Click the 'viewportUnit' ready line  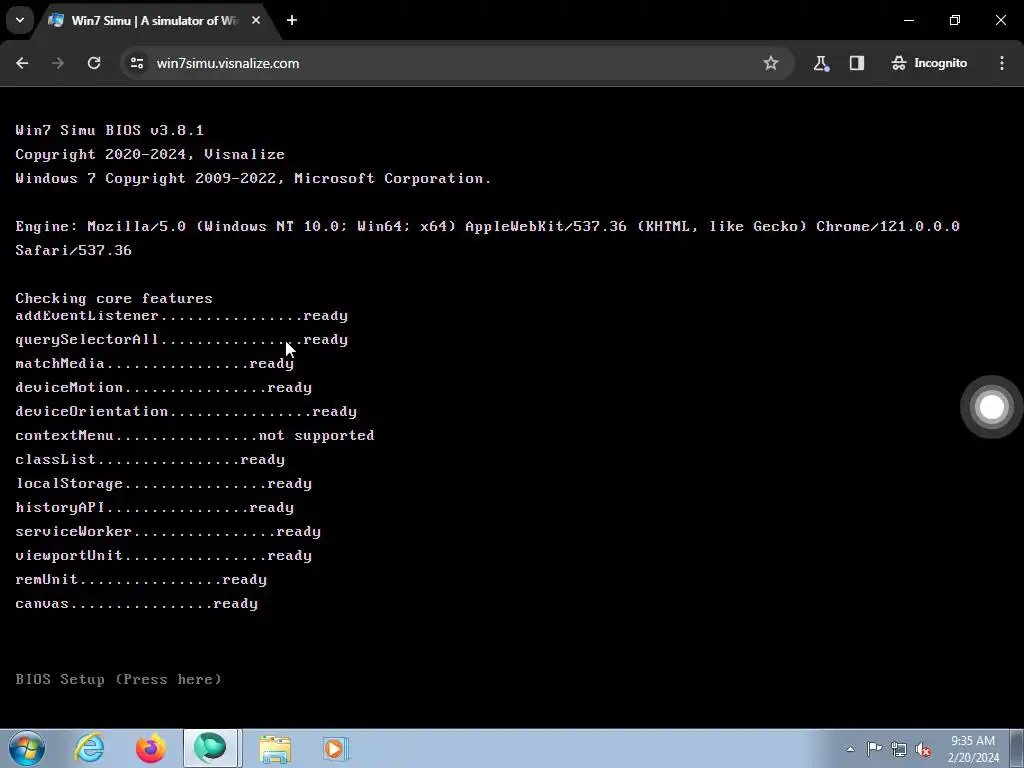[163, 556]
